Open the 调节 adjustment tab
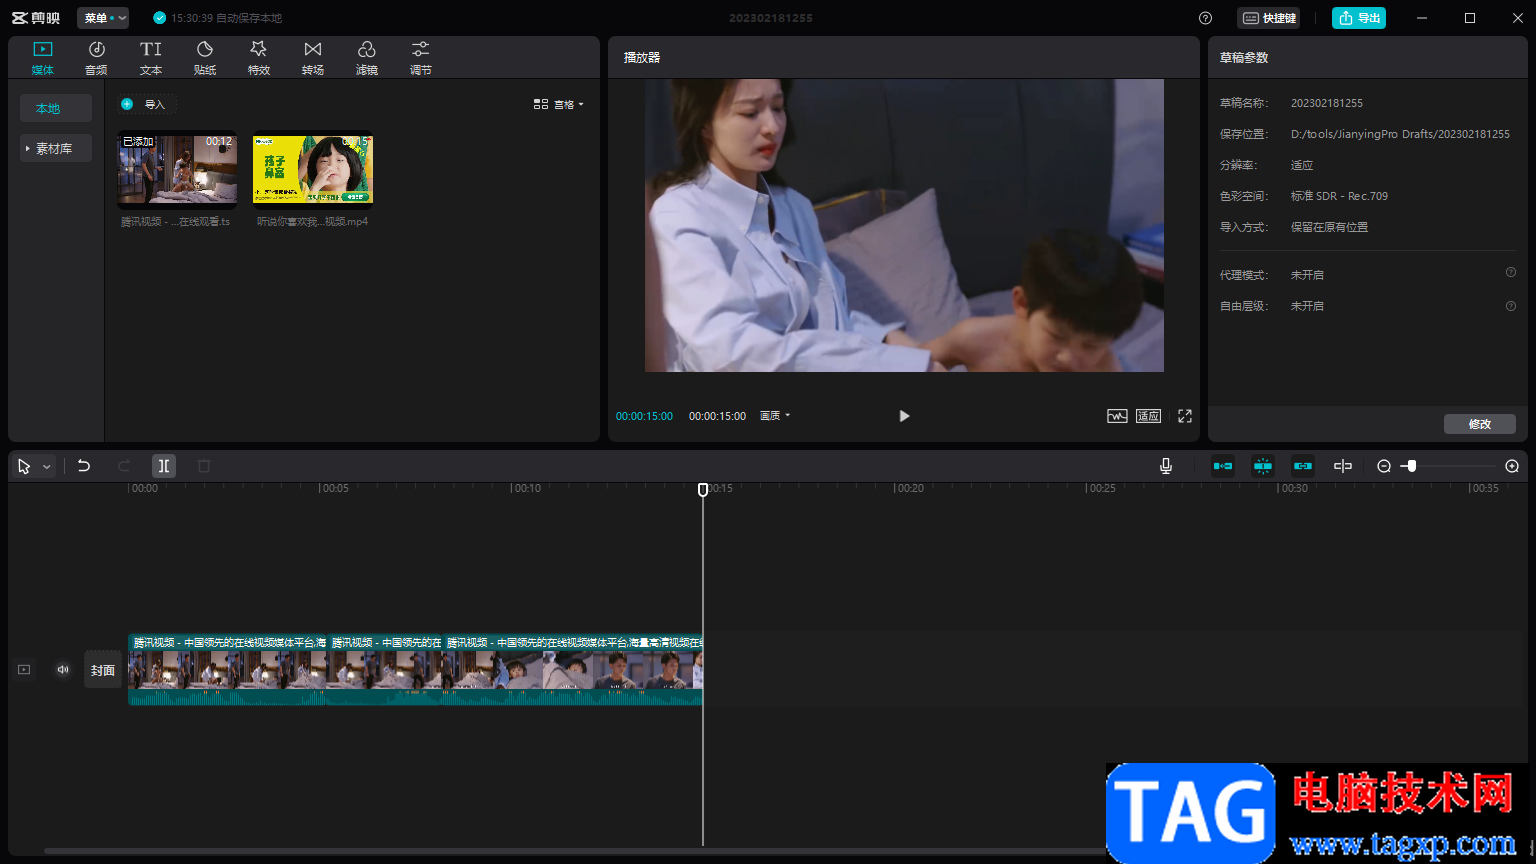The height and width of the screenshot is (864, 1536). pyautogui.click(x=421, y=58)
